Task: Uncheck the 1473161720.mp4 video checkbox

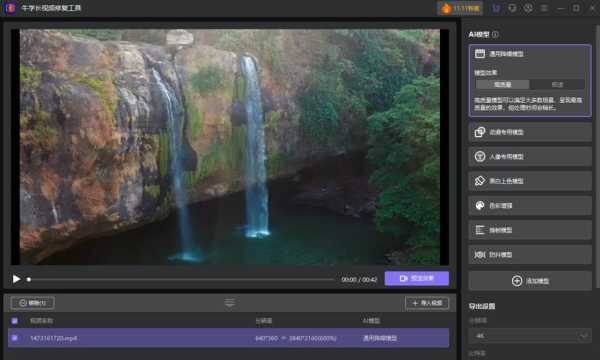Action: (15, 338)
